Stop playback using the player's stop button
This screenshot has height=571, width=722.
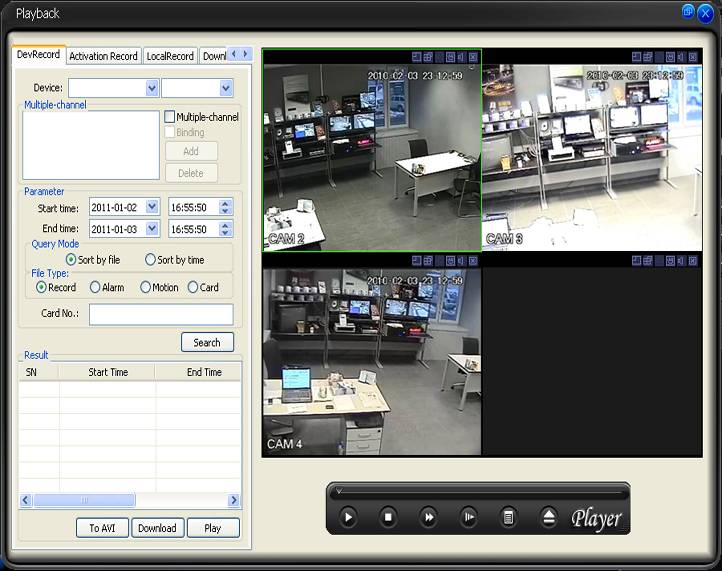pyautogui.click(x=388, y=517)
